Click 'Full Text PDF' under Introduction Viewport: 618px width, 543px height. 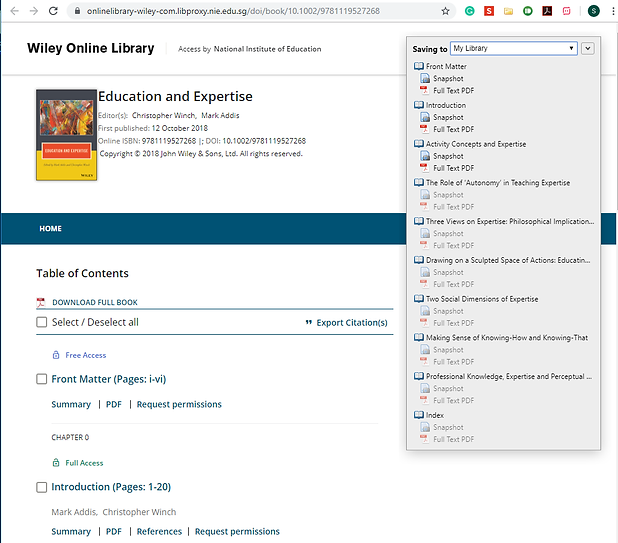click(453, 129)
